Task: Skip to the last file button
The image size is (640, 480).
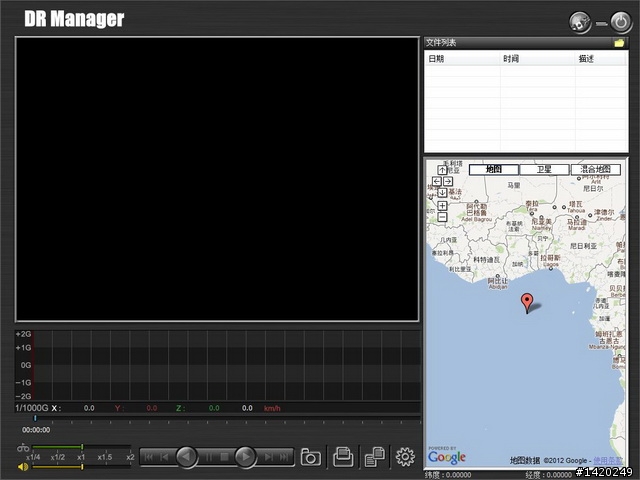Action: click(284, 457)
